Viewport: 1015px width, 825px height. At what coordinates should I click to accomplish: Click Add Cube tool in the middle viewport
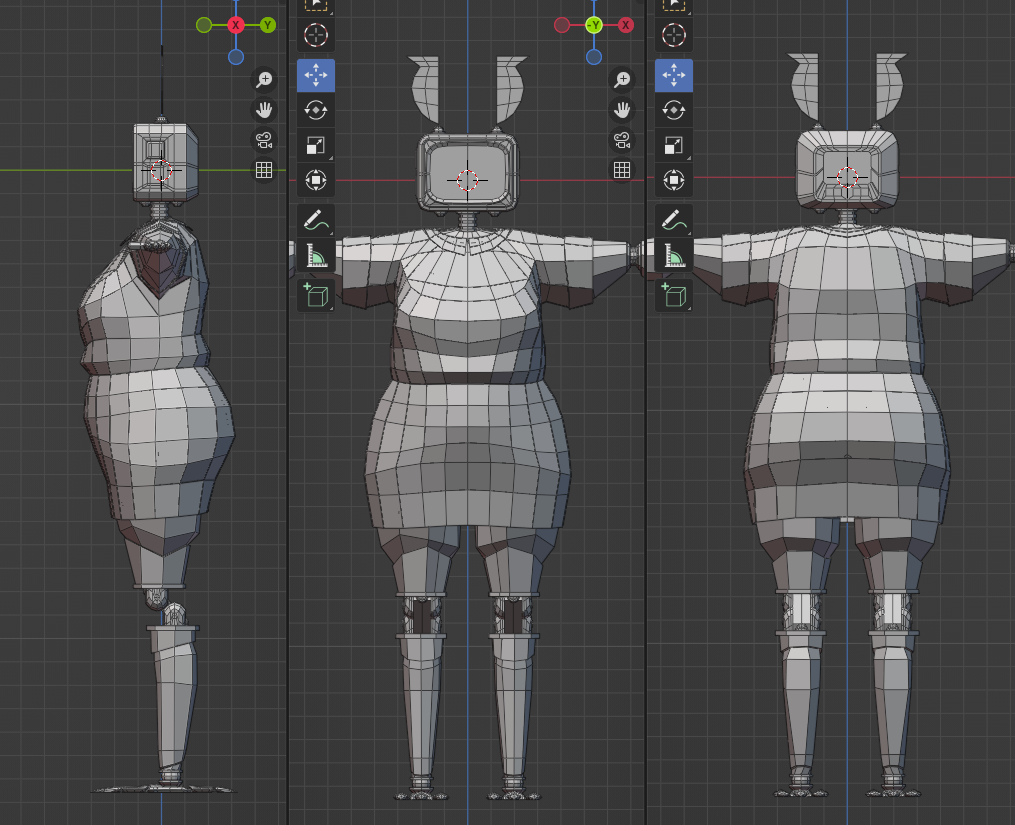[x=316, y=294]
